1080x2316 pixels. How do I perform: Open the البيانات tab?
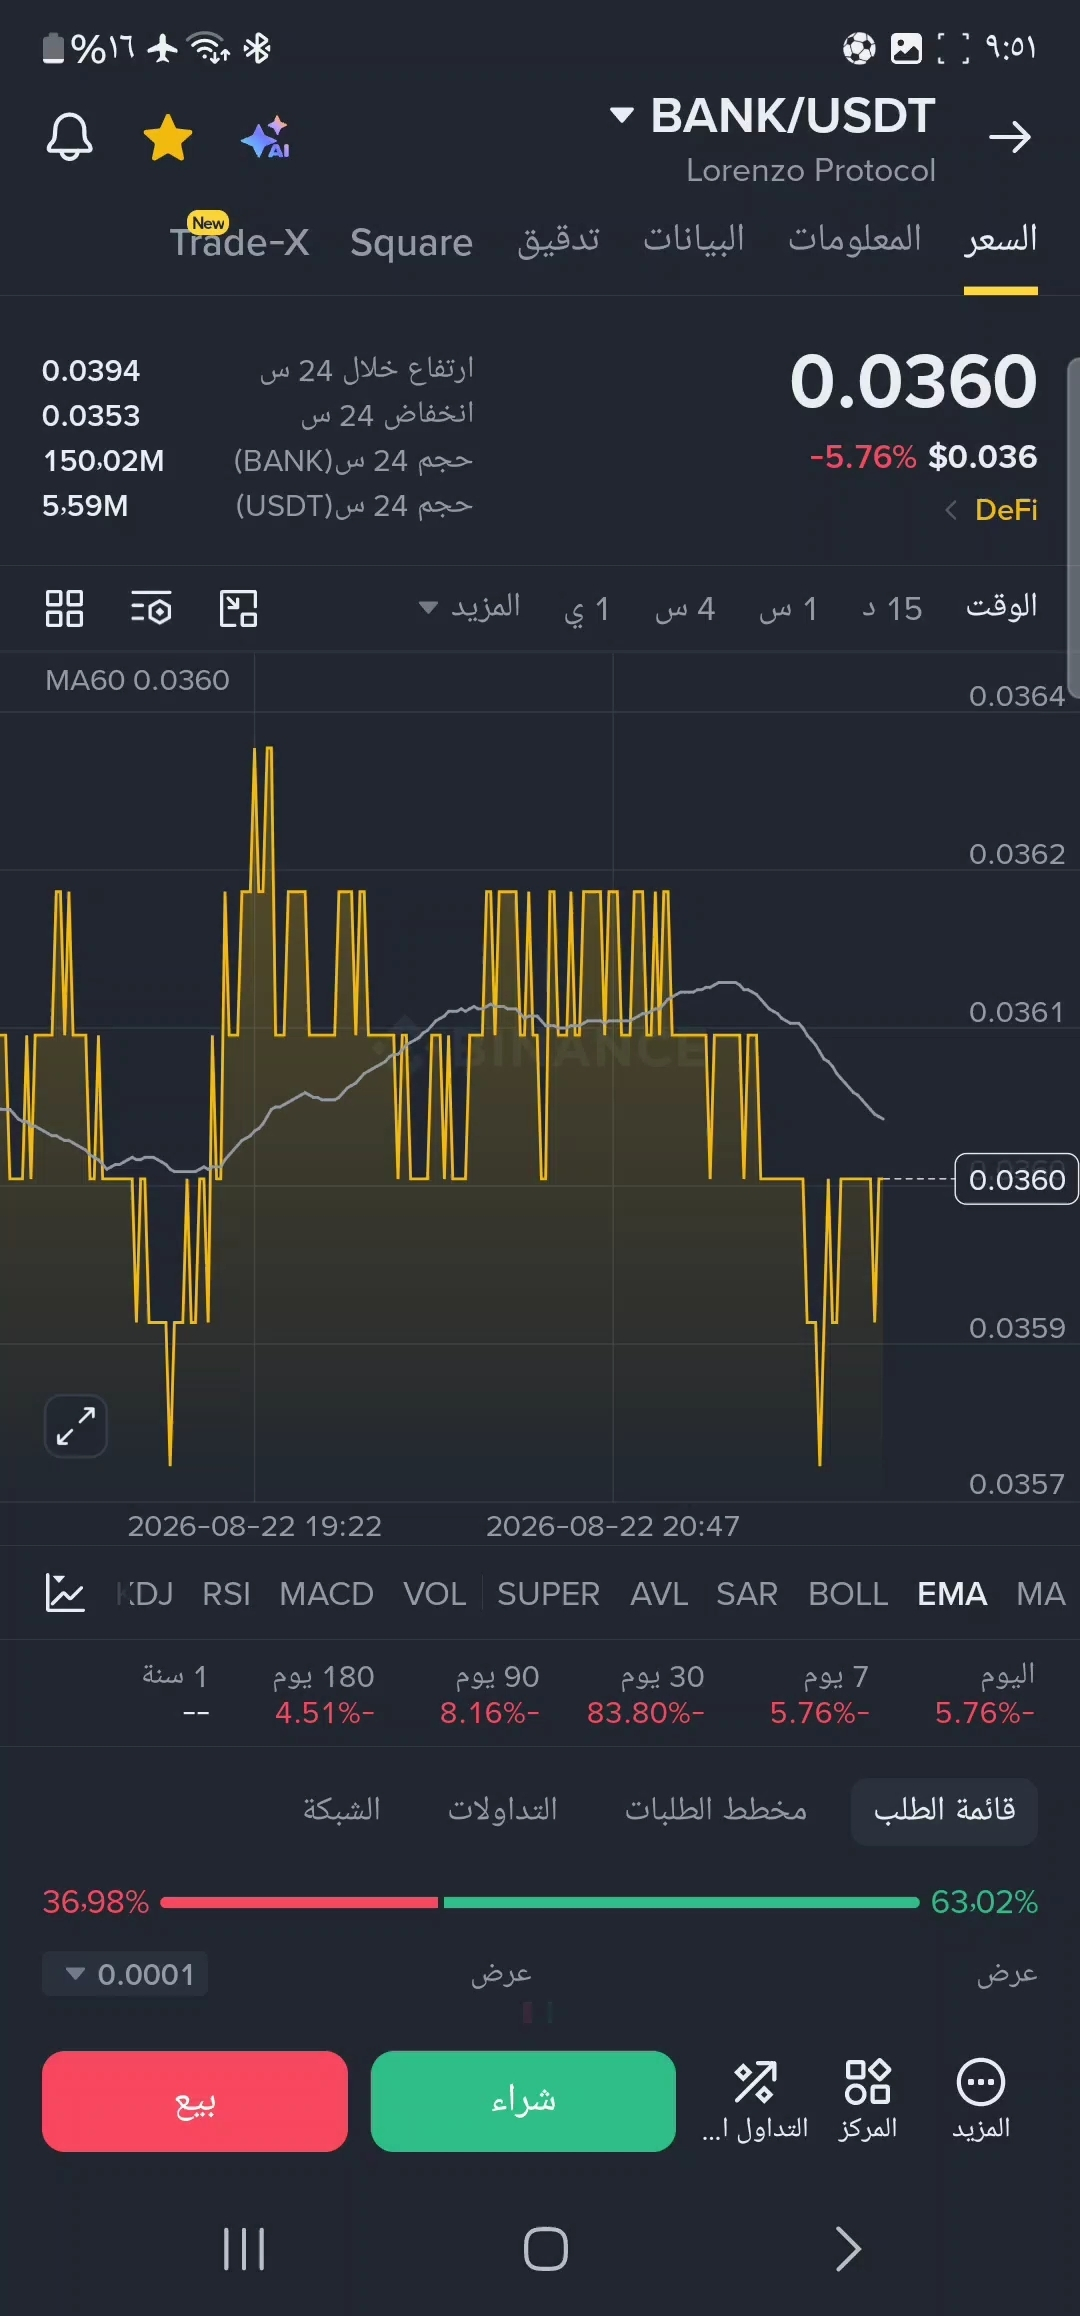[694, 239]
